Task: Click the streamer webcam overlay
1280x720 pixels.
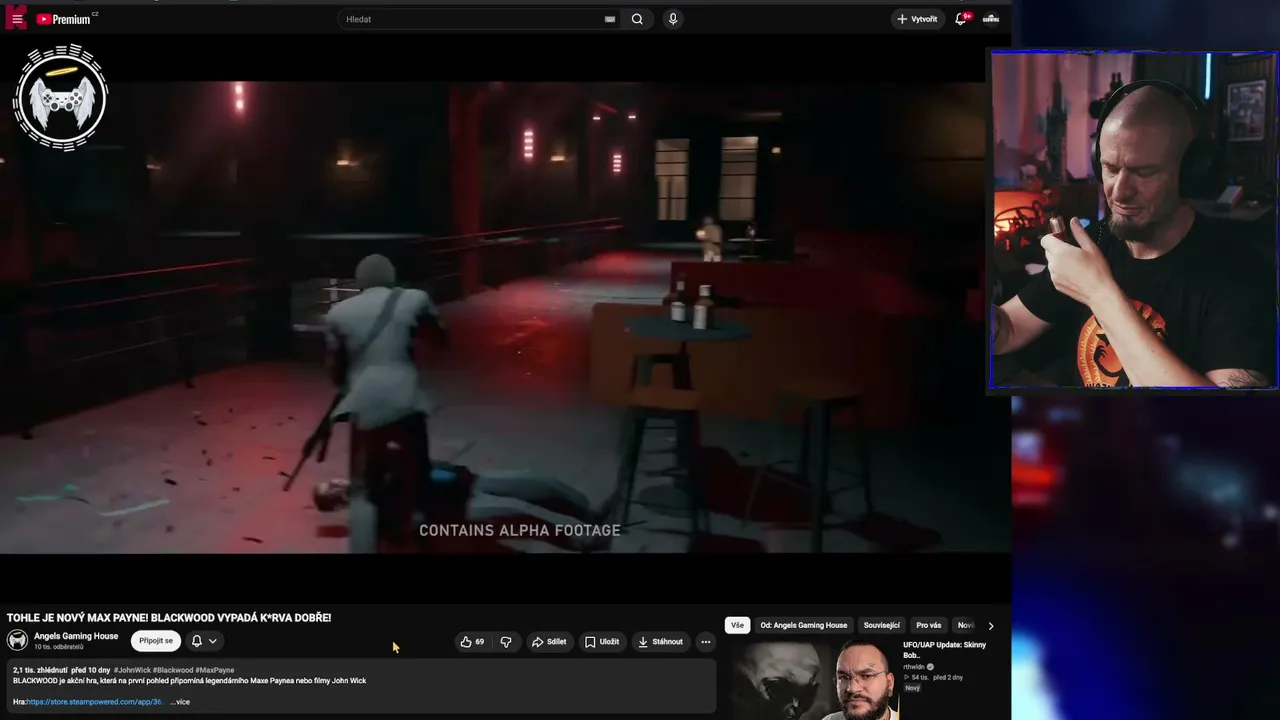Action: pyautogui.click(x=1134, y=220)
